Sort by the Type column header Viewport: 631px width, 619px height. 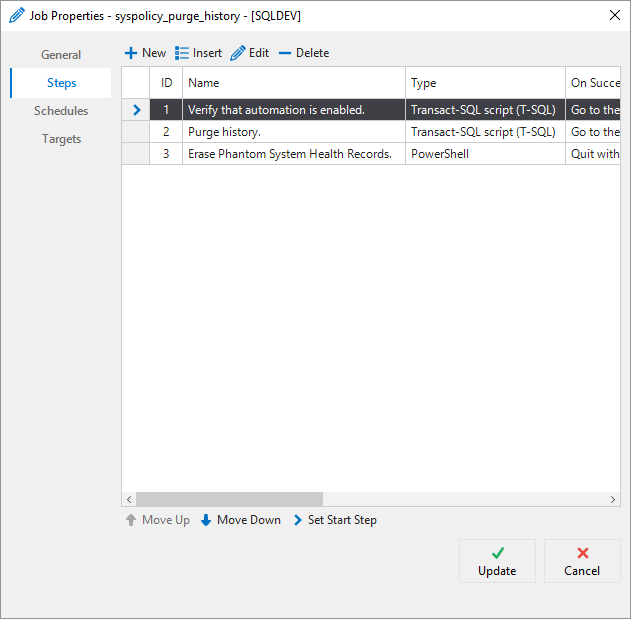(485, 83)
